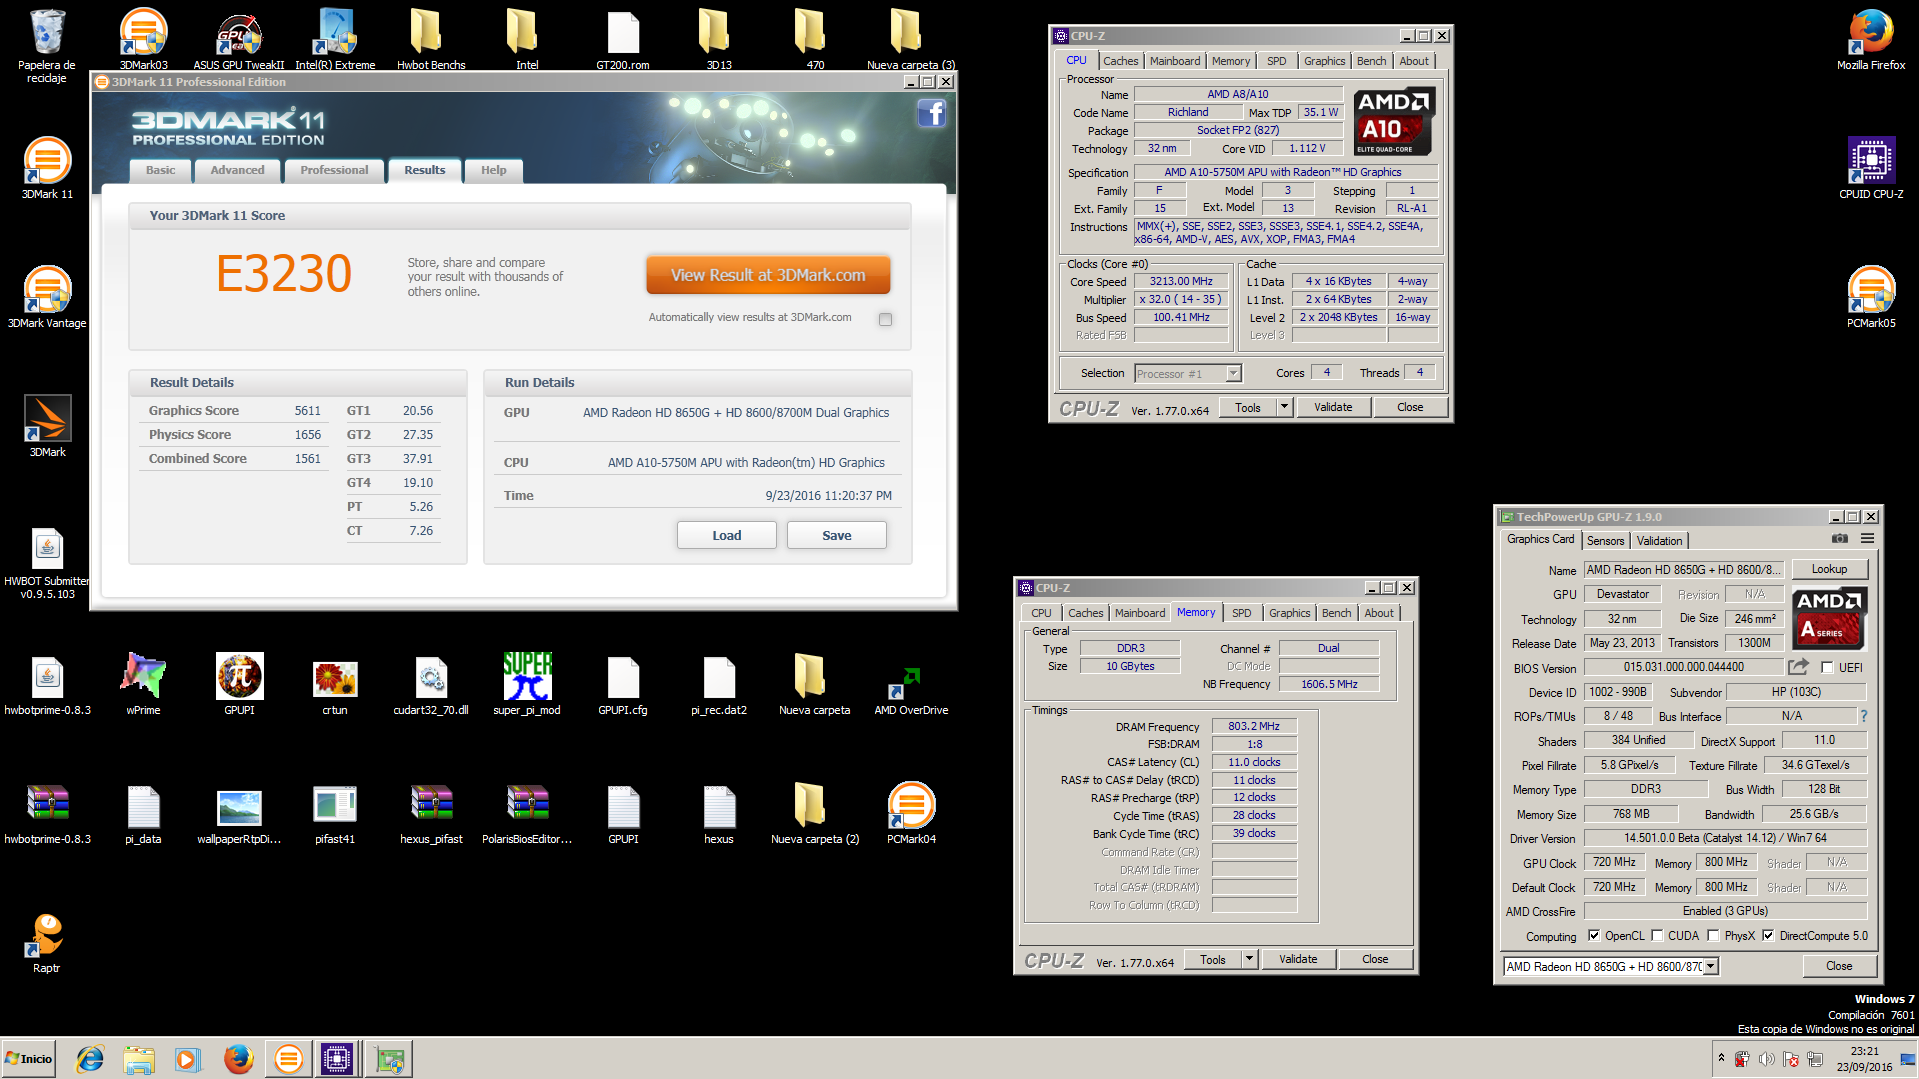Open the Hwbot Benchs folder
This screenshot has width=1919, height=1079.
tap(431, 38)
